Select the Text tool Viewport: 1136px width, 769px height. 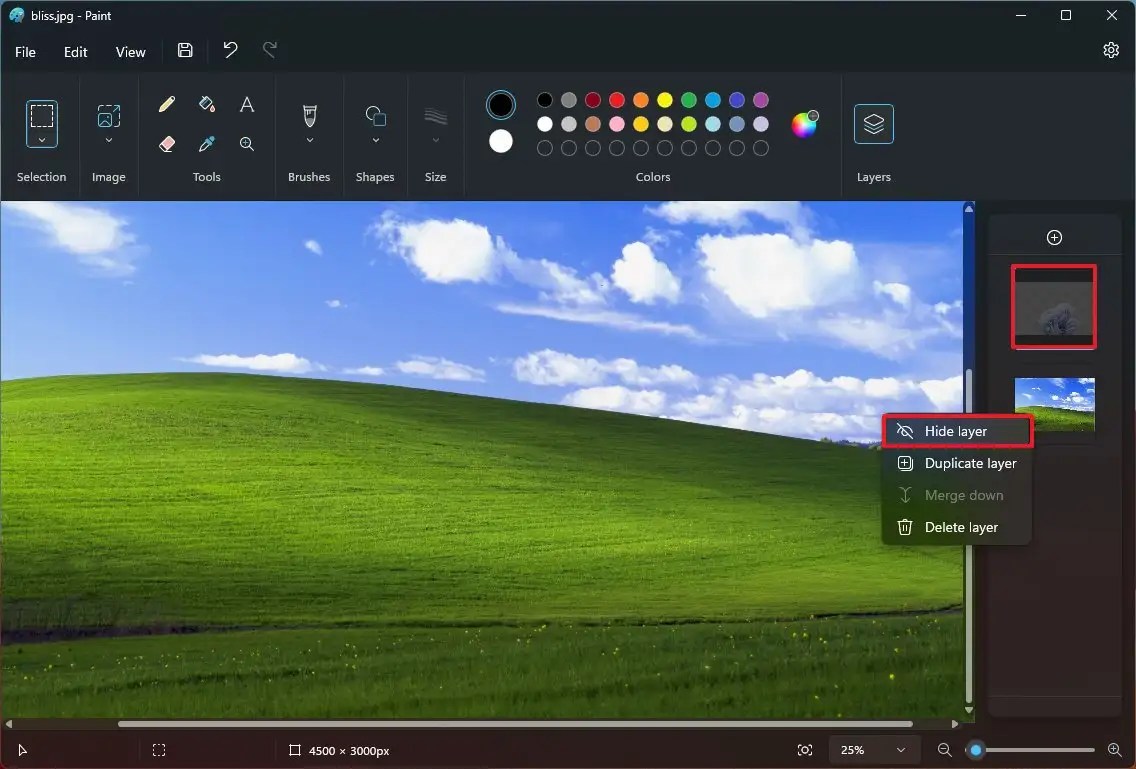pos(246,103)
